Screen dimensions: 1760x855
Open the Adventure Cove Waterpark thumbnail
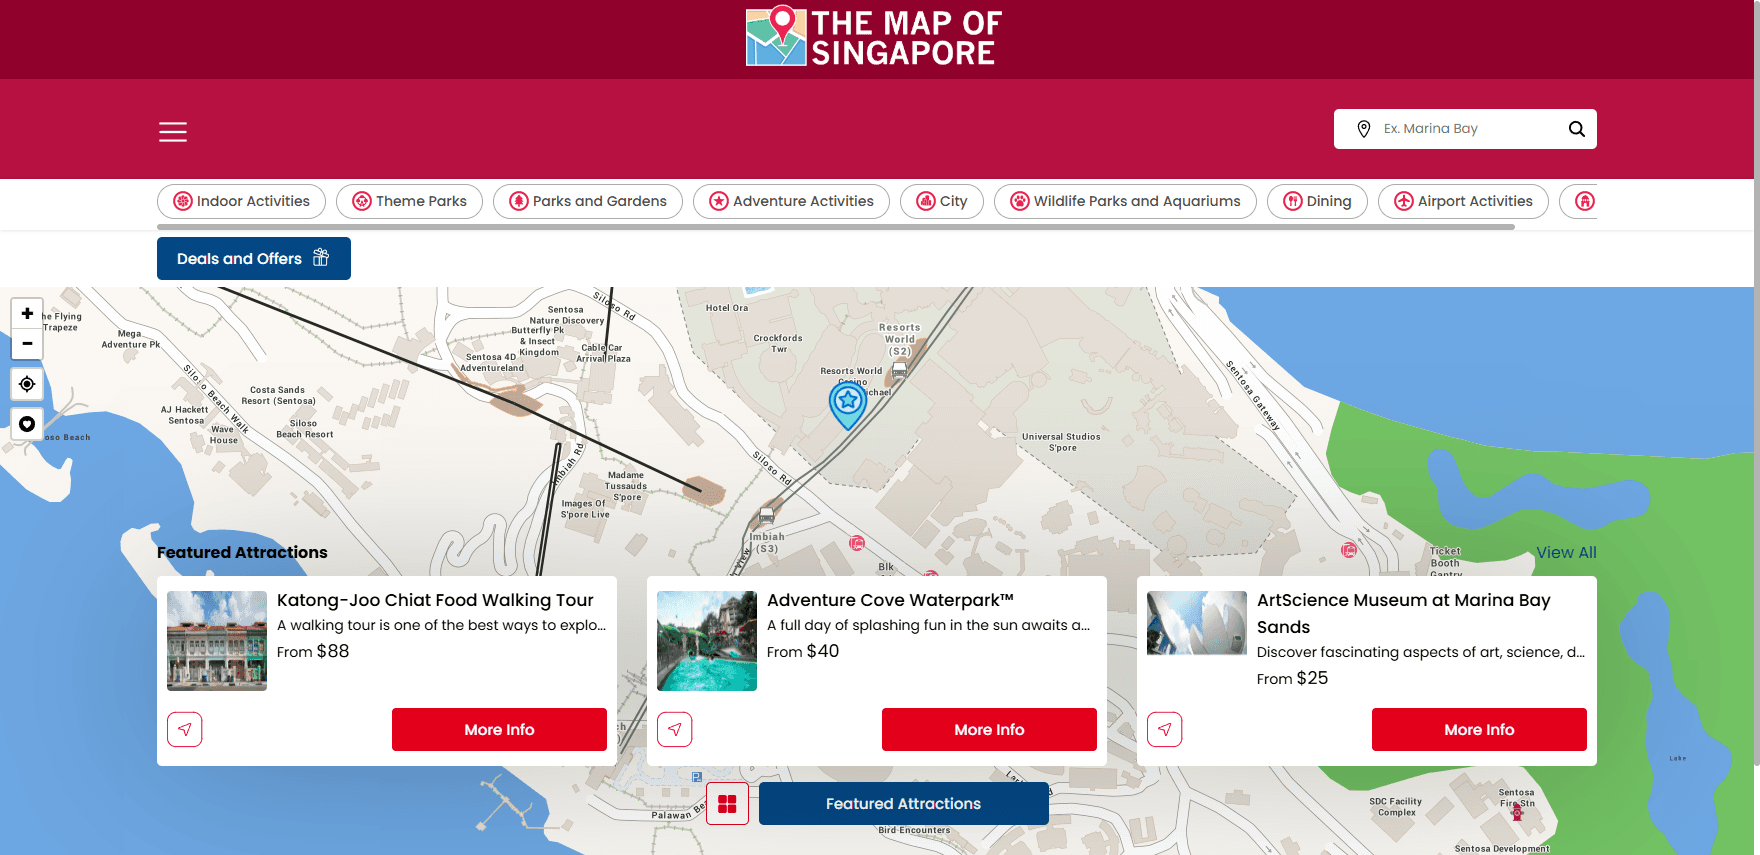(x=707, y=641)
